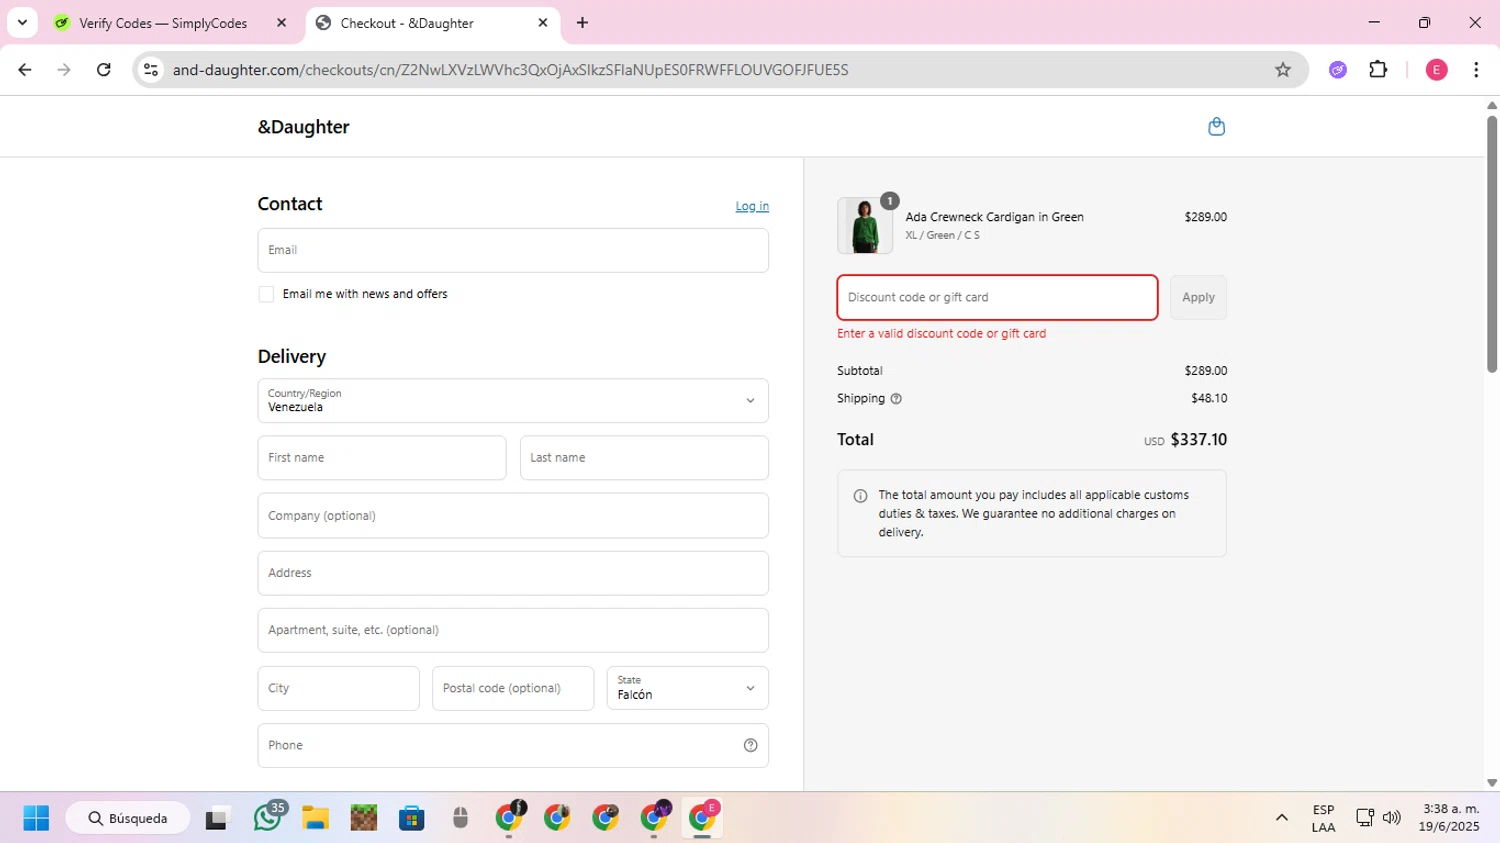Click the Postal code (optional) field
Viewport: 1500px width, 843px height.
[x=513, y=688]
